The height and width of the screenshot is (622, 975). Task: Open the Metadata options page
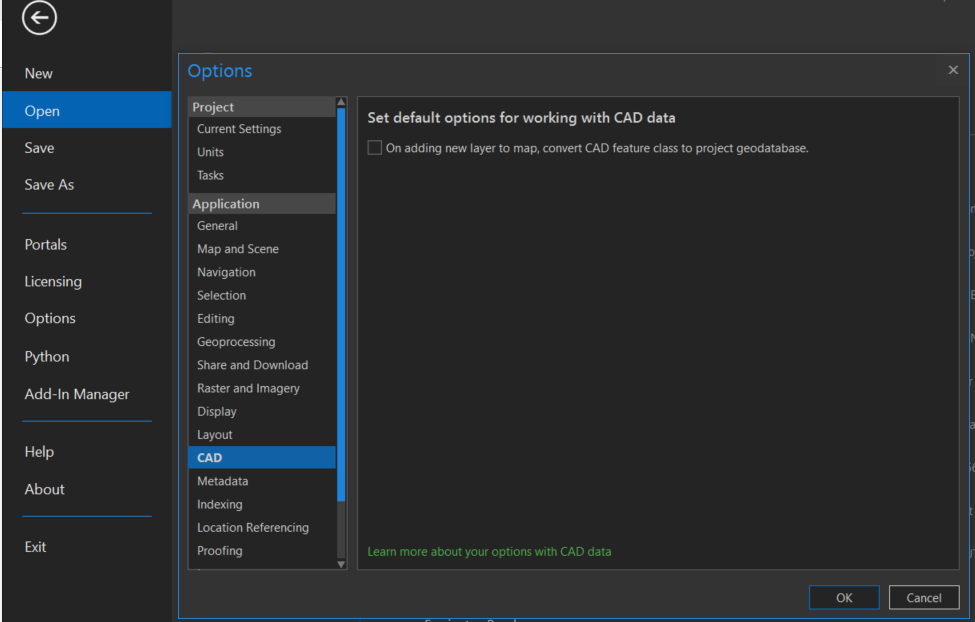tap(222, 481)
